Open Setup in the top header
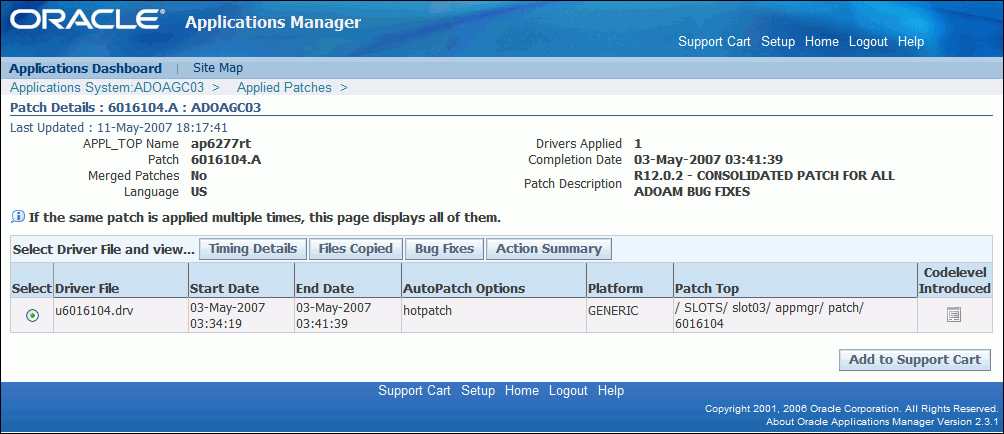1004x434 pixels. click(778, 42)
